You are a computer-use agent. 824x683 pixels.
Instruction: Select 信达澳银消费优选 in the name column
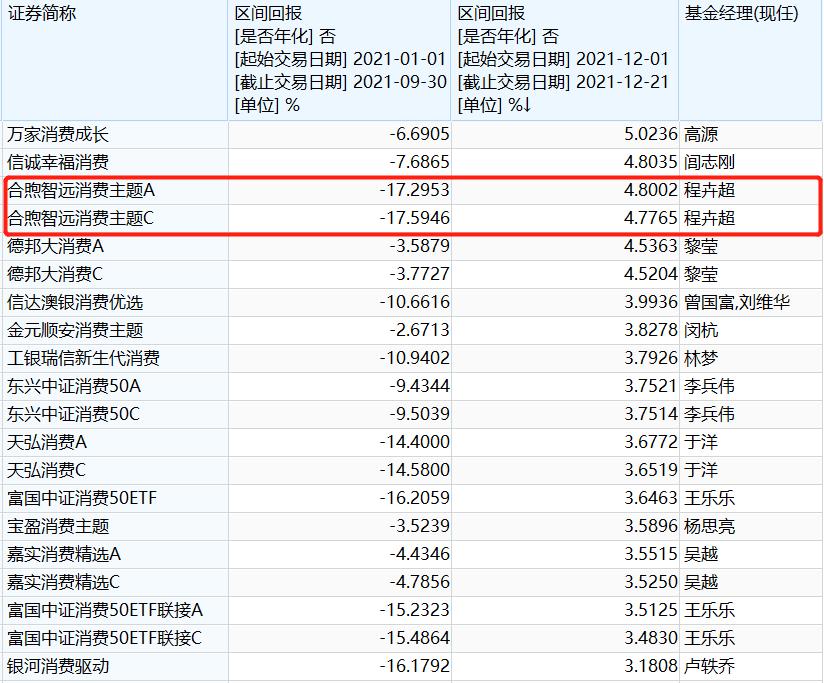(x=75, y=302)
